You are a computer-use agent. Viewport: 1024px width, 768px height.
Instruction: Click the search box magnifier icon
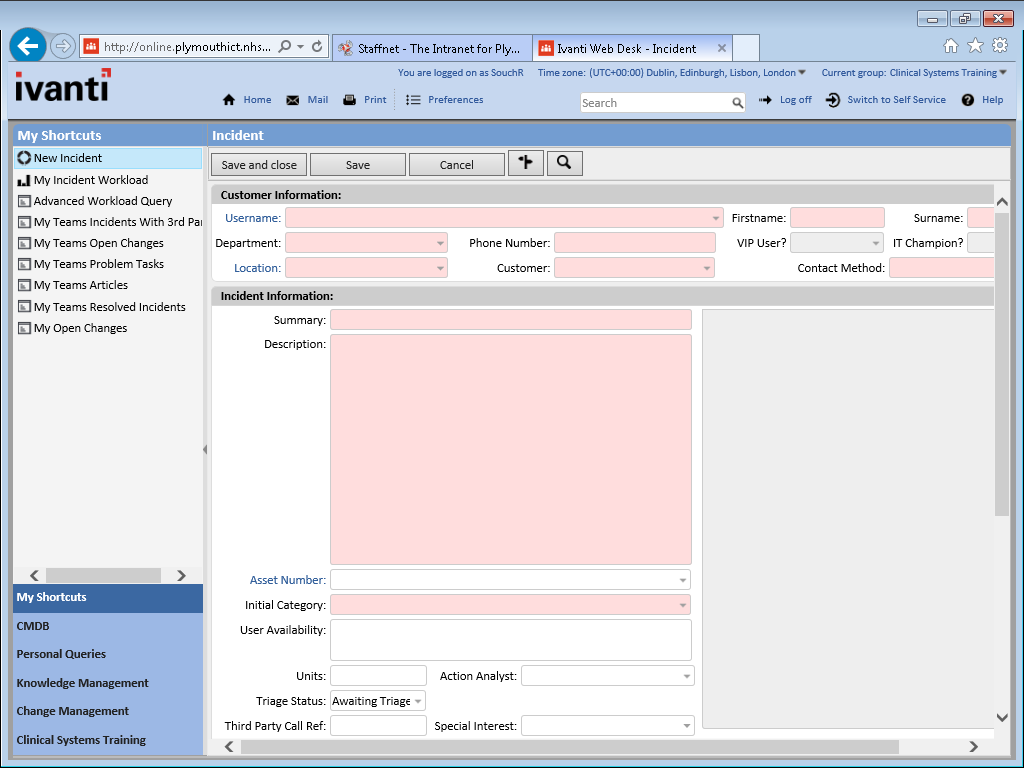[737, 103]
